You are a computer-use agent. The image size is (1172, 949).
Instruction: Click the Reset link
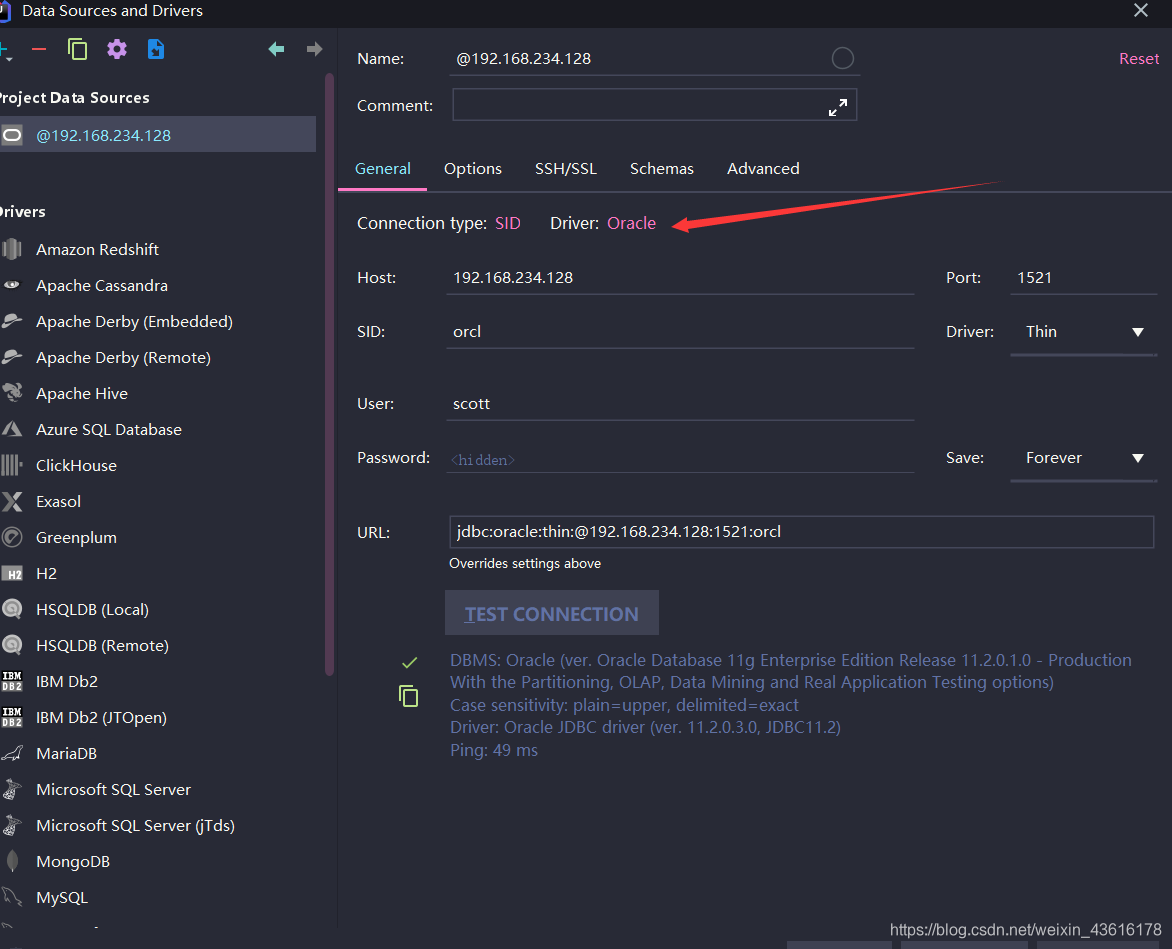click(x=1139, y=58)
